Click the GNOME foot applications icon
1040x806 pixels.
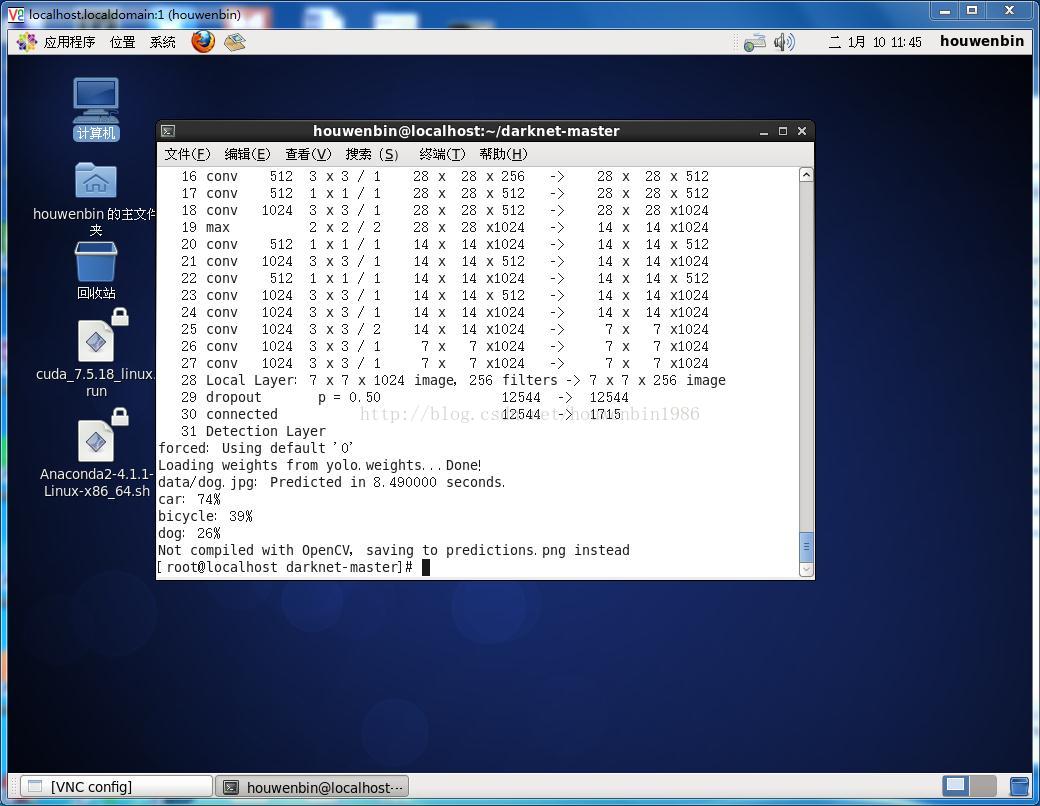26,42
